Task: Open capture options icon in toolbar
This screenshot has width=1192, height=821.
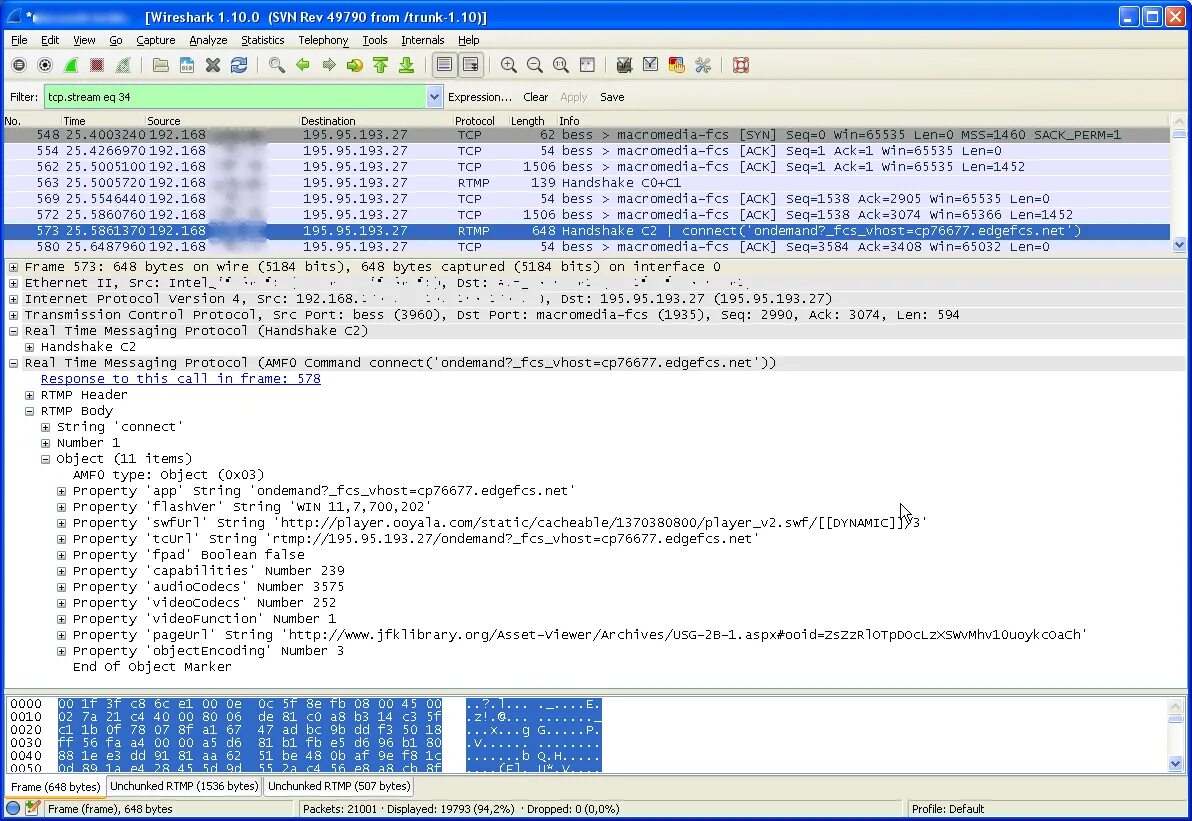Action: pos(45,65)
